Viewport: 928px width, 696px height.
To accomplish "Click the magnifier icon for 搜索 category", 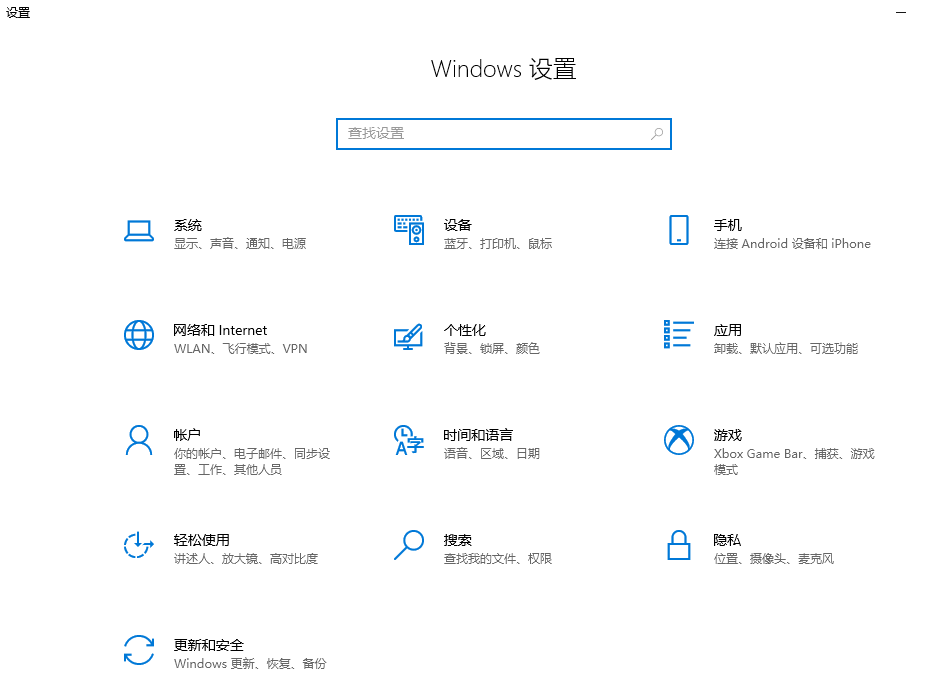I will click(409, 544).
